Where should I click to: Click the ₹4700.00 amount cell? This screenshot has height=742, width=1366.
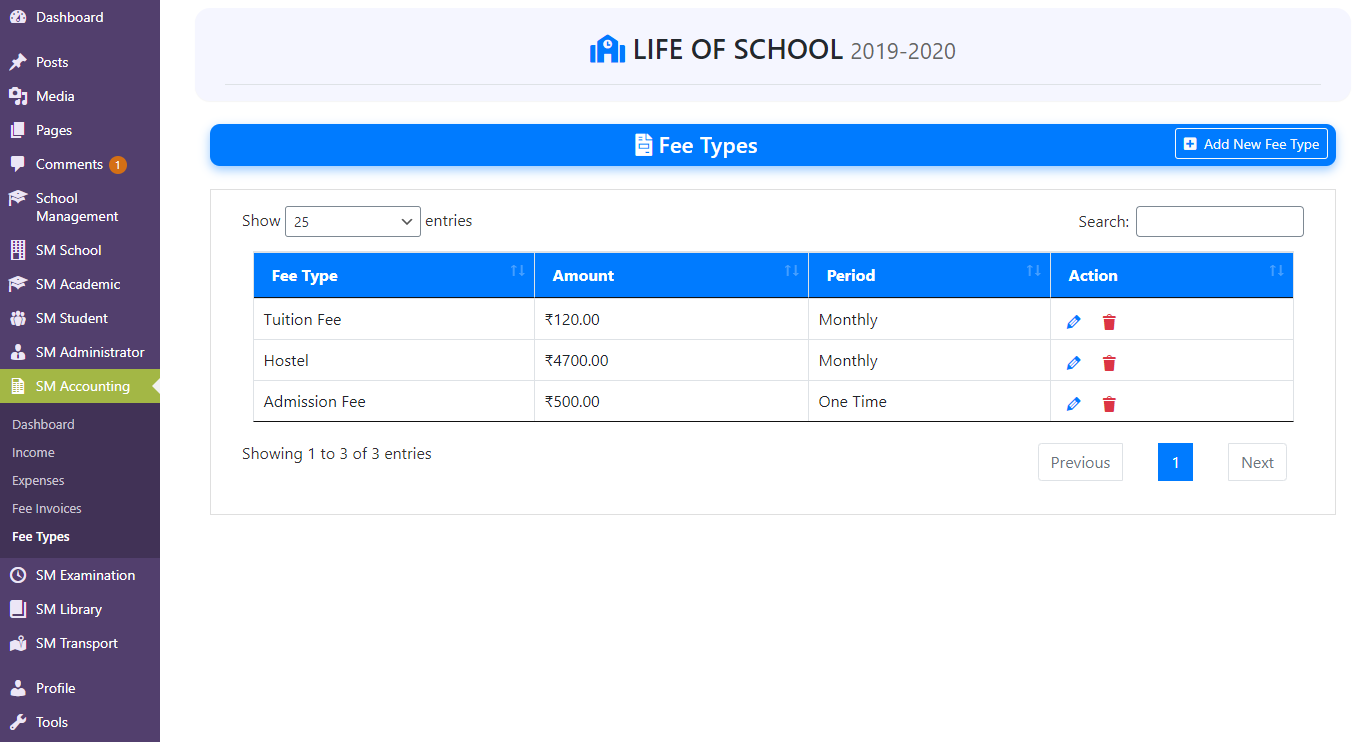point(671,360)
